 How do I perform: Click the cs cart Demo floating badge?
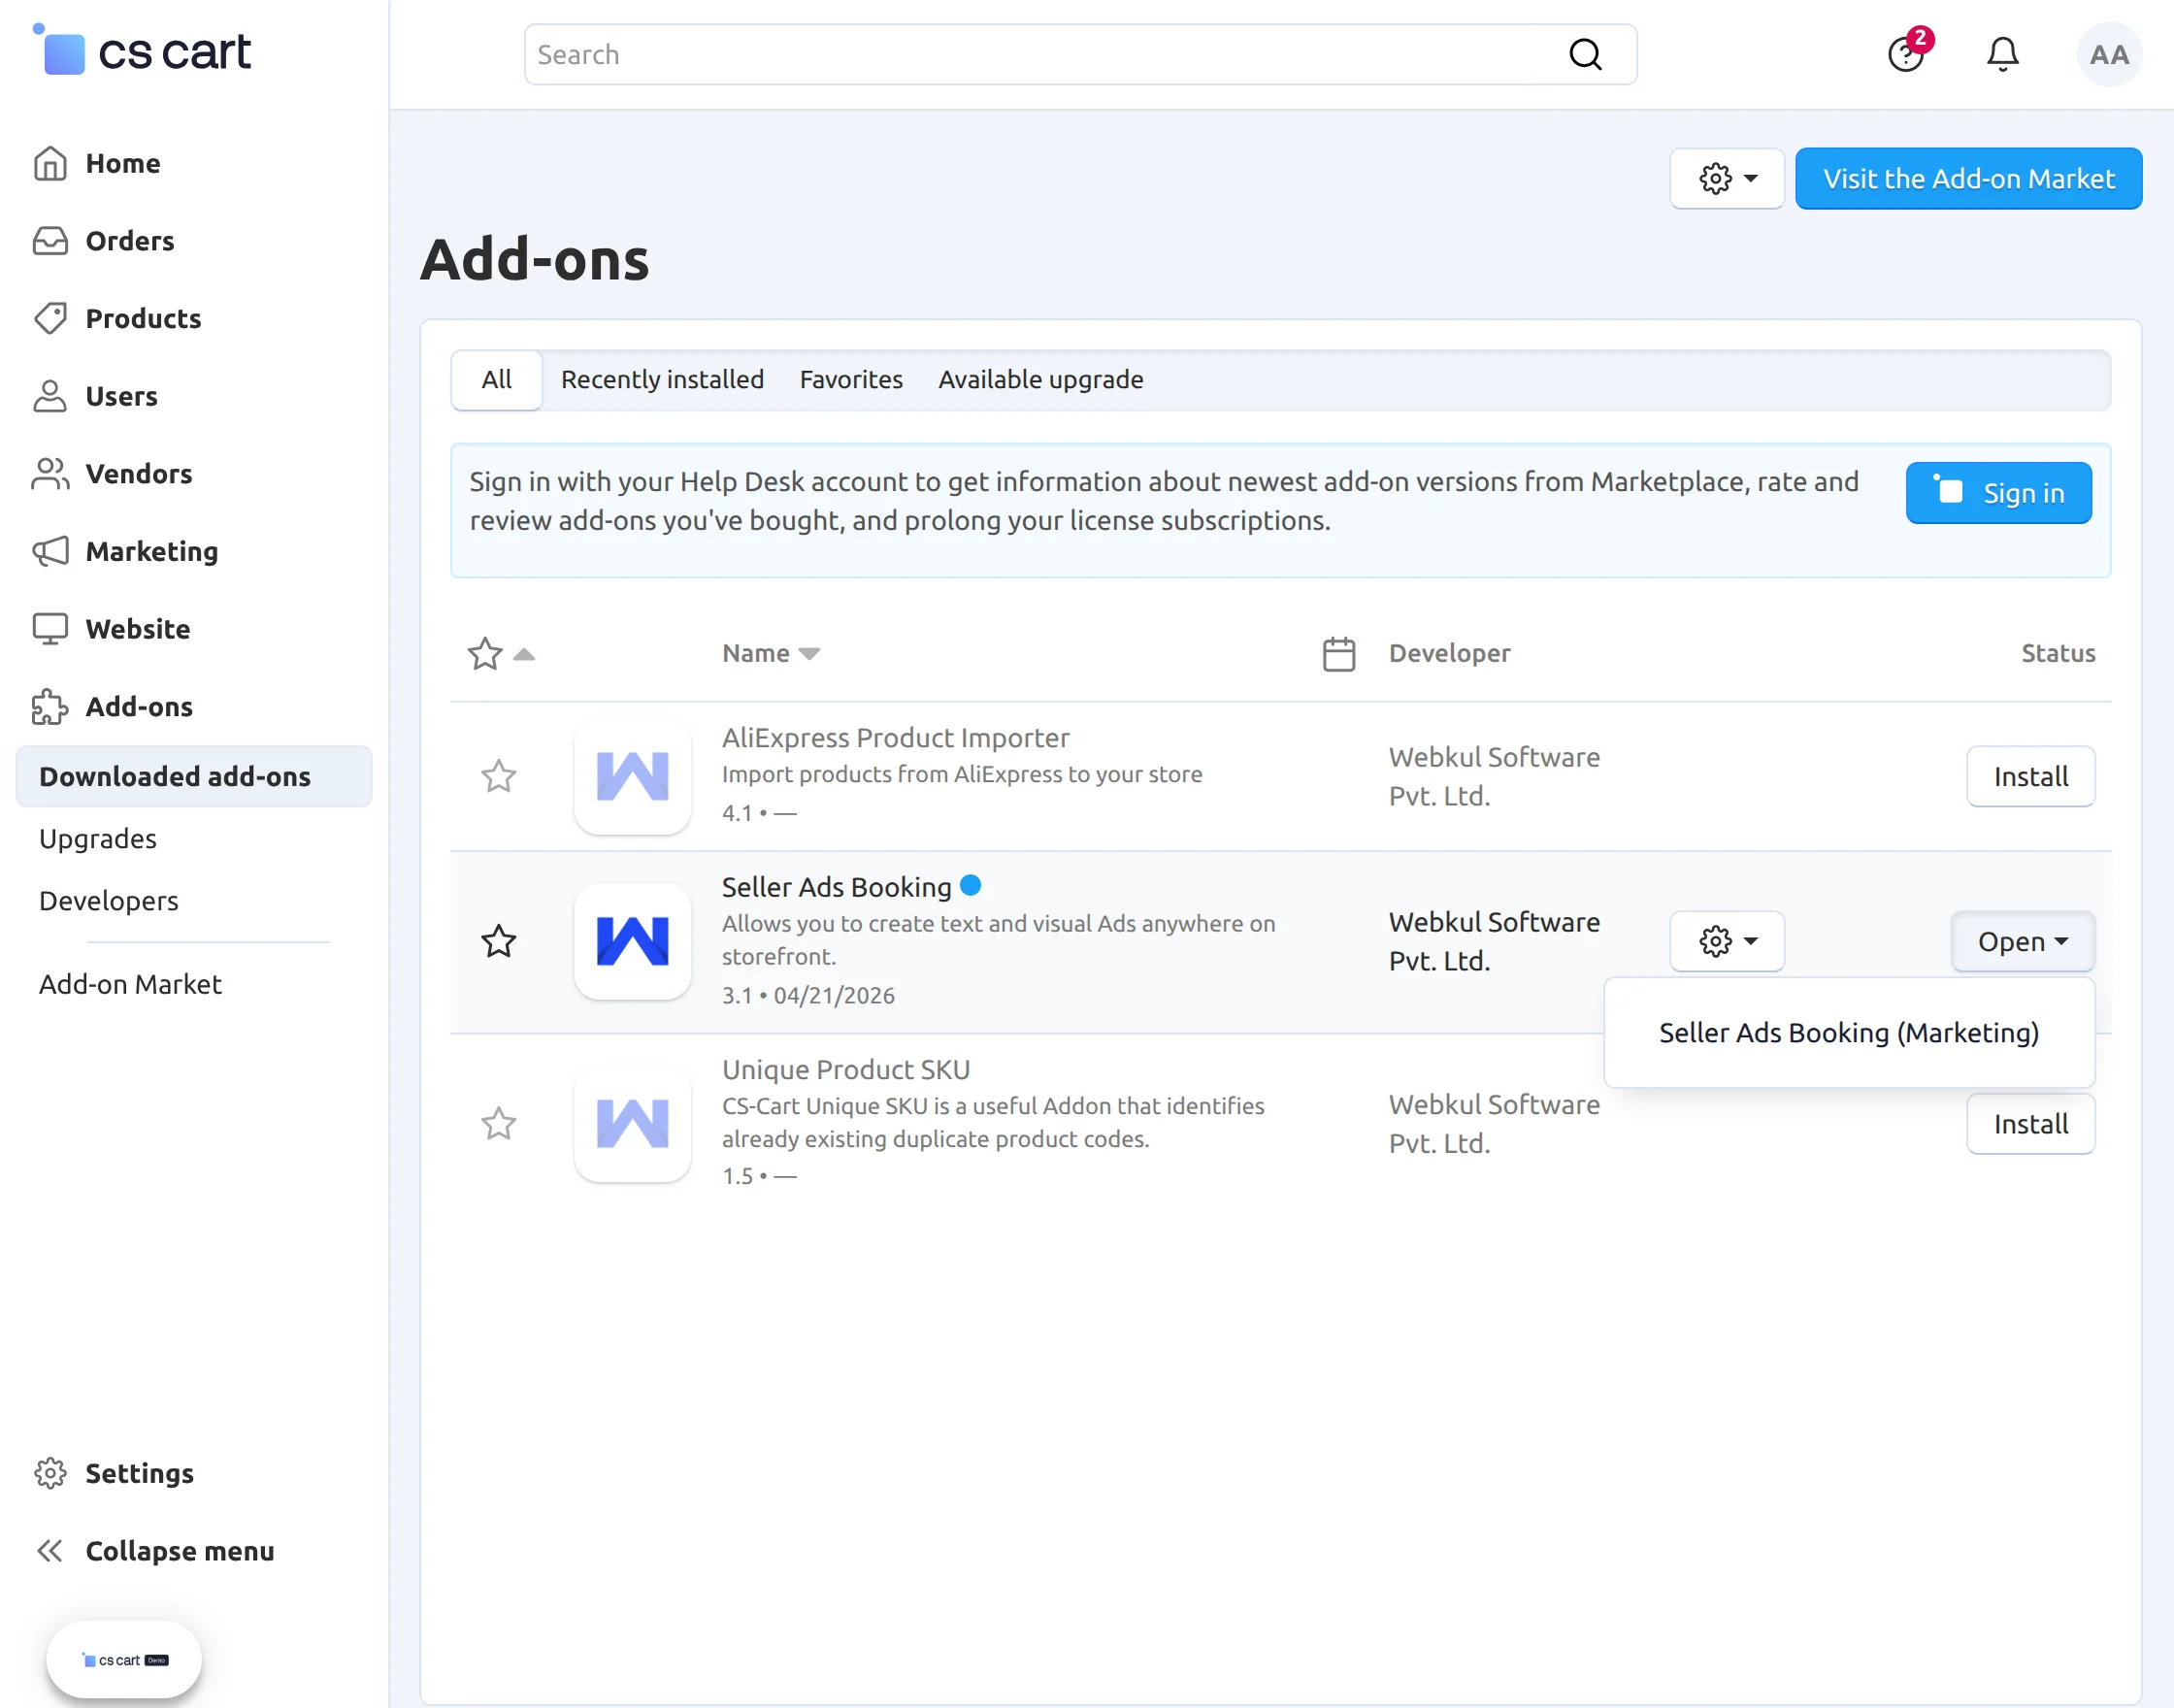[124, 1660]
